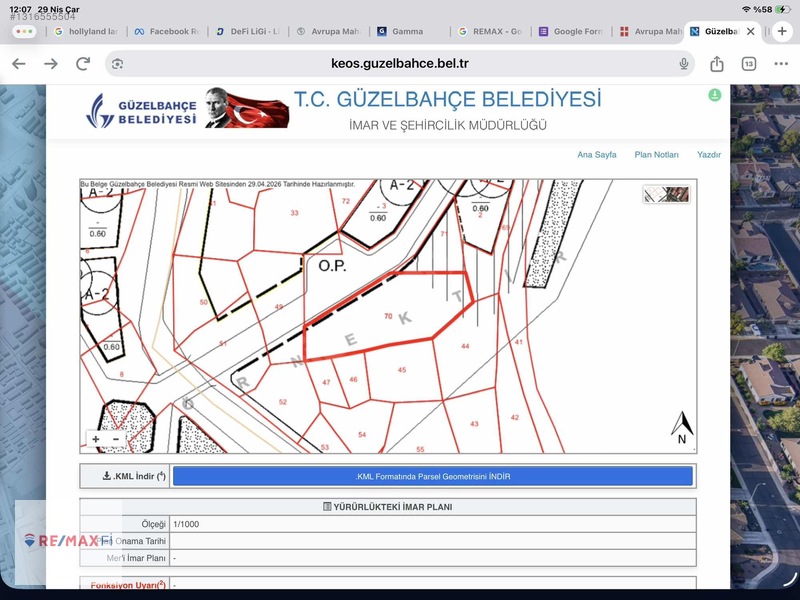Open the page settings icon in address bar
The width and height of the screenshot is (800, 600).
tap(117, 64)
